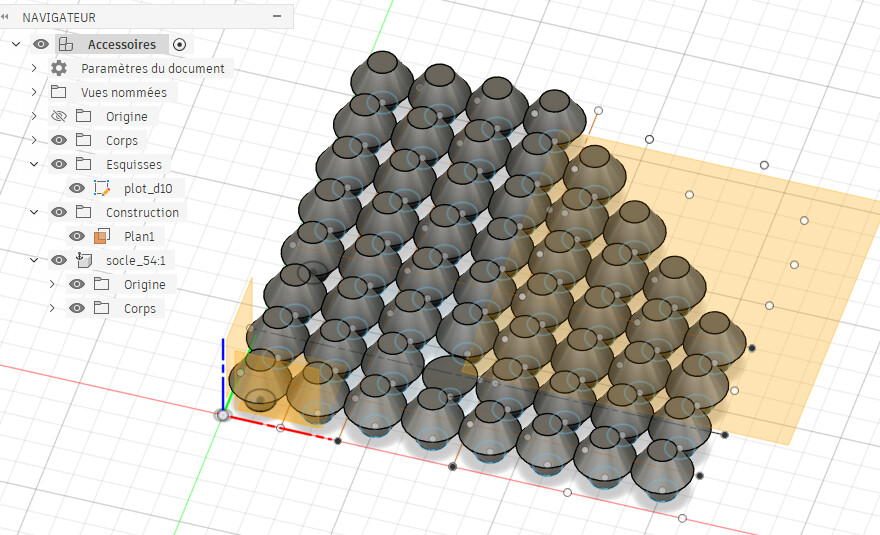
Task: Click the Construction folder icon
Action: click(x=84, y=212)
